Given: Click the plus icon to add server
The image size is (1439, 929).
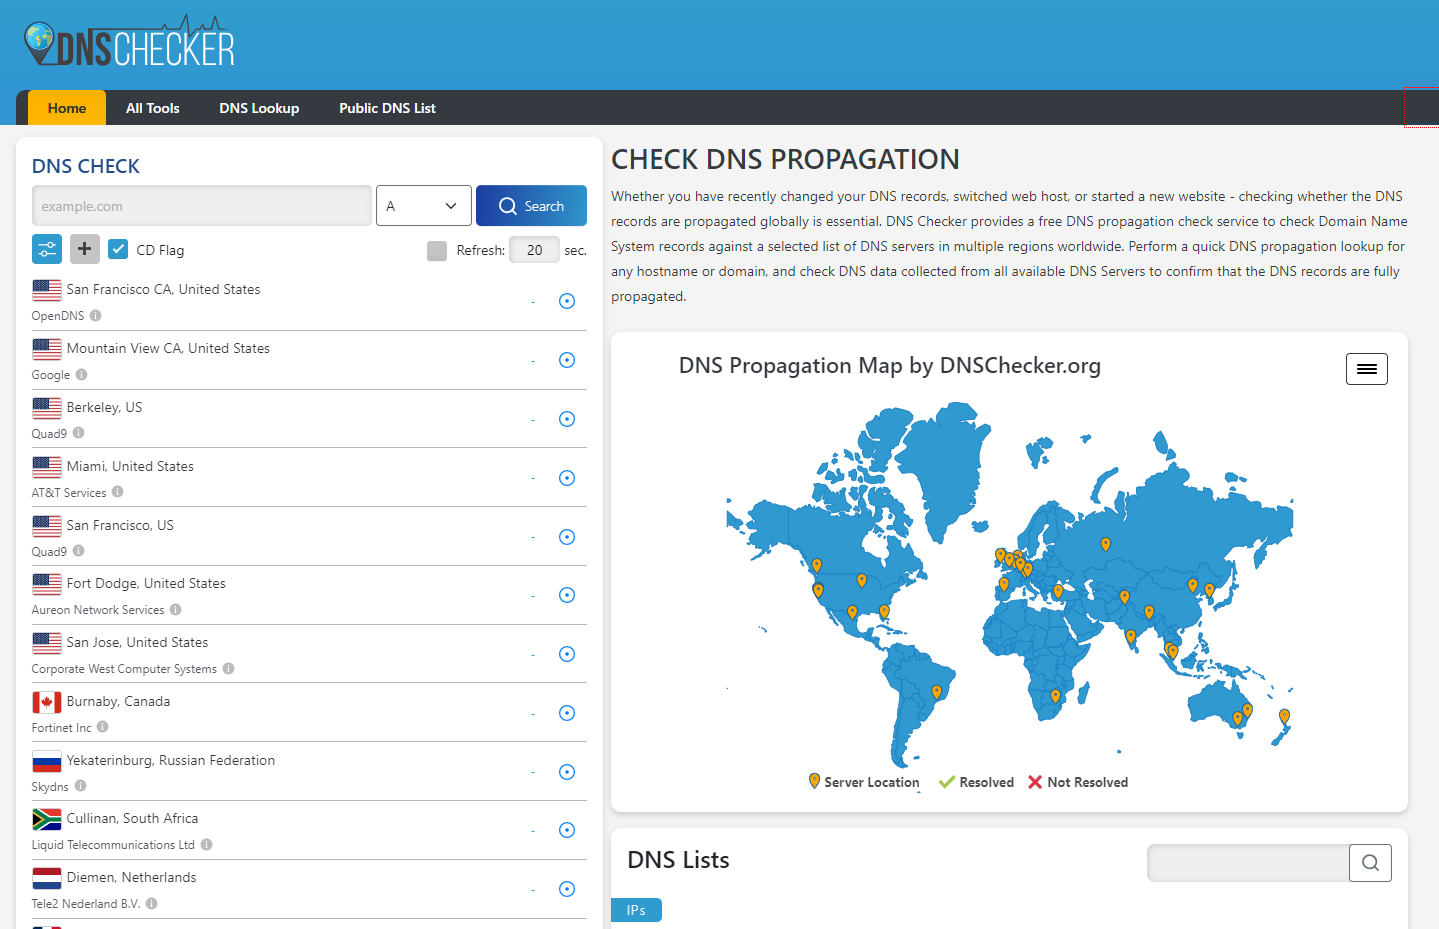Looking at the screenshot, I should click(x=85, y=249).
